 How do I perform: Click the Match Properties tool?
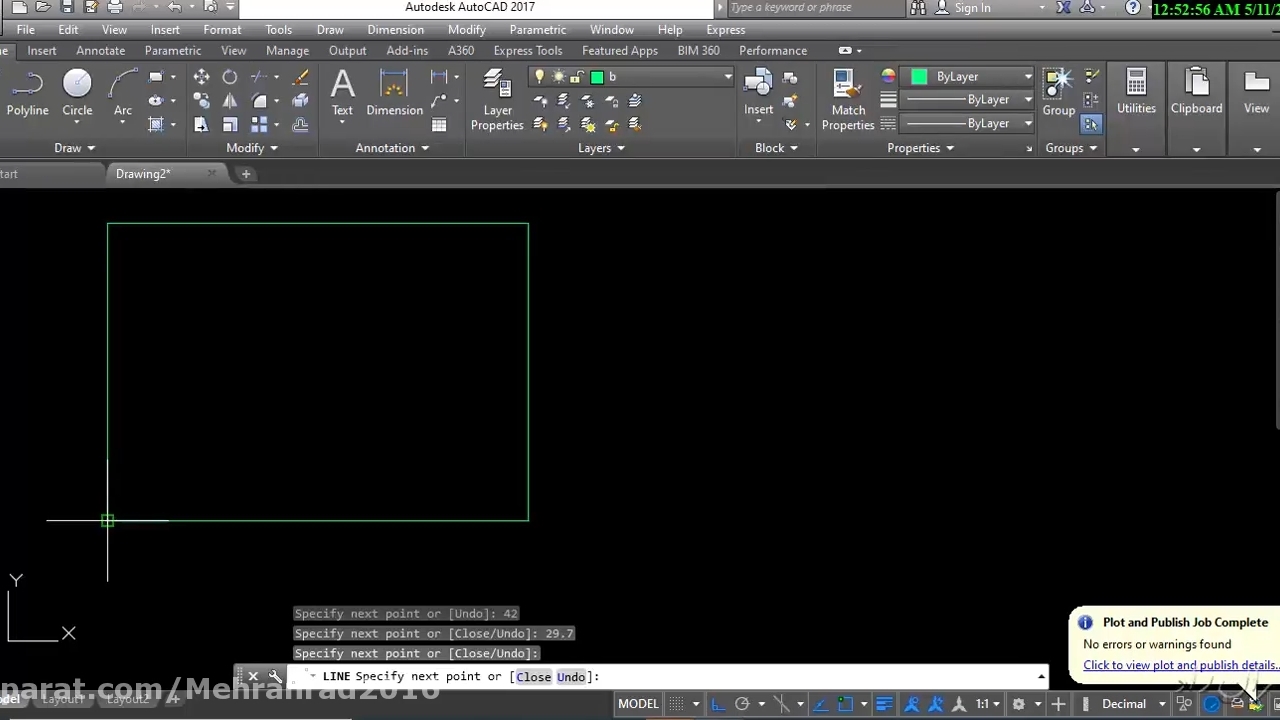coord(848,100)
